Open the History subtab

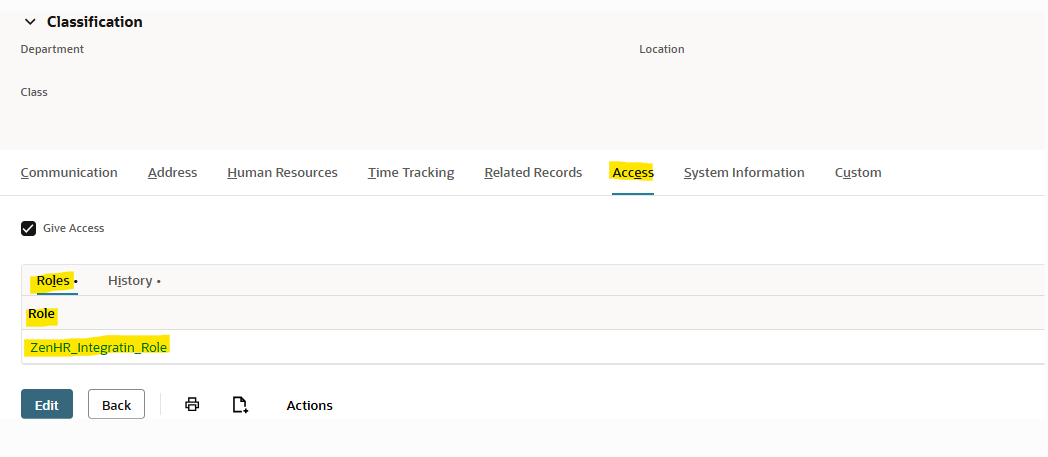coord(130,281)
